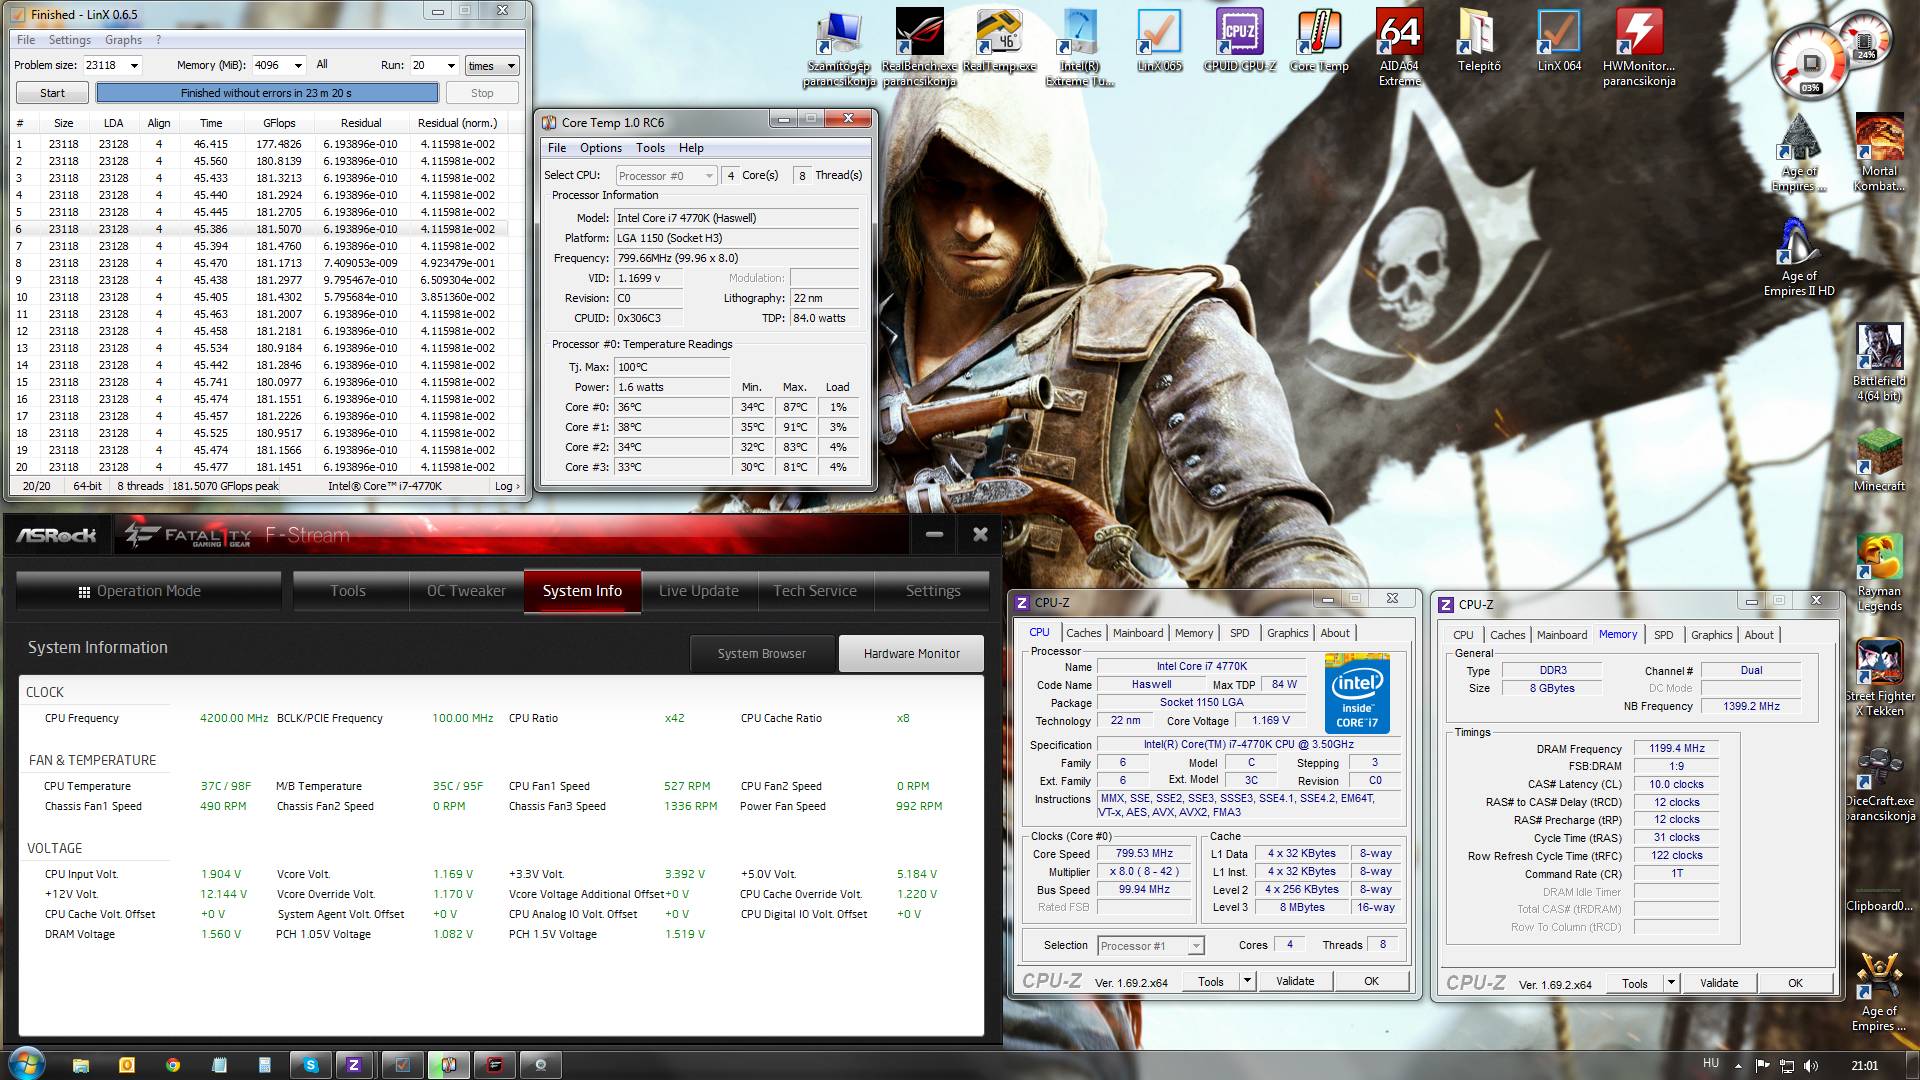Viewport: 1920px width, 1080px height.
Task: Expand the Tools dropdown arrow in CPU-Z Memory window
Action: coord(1671,983)
